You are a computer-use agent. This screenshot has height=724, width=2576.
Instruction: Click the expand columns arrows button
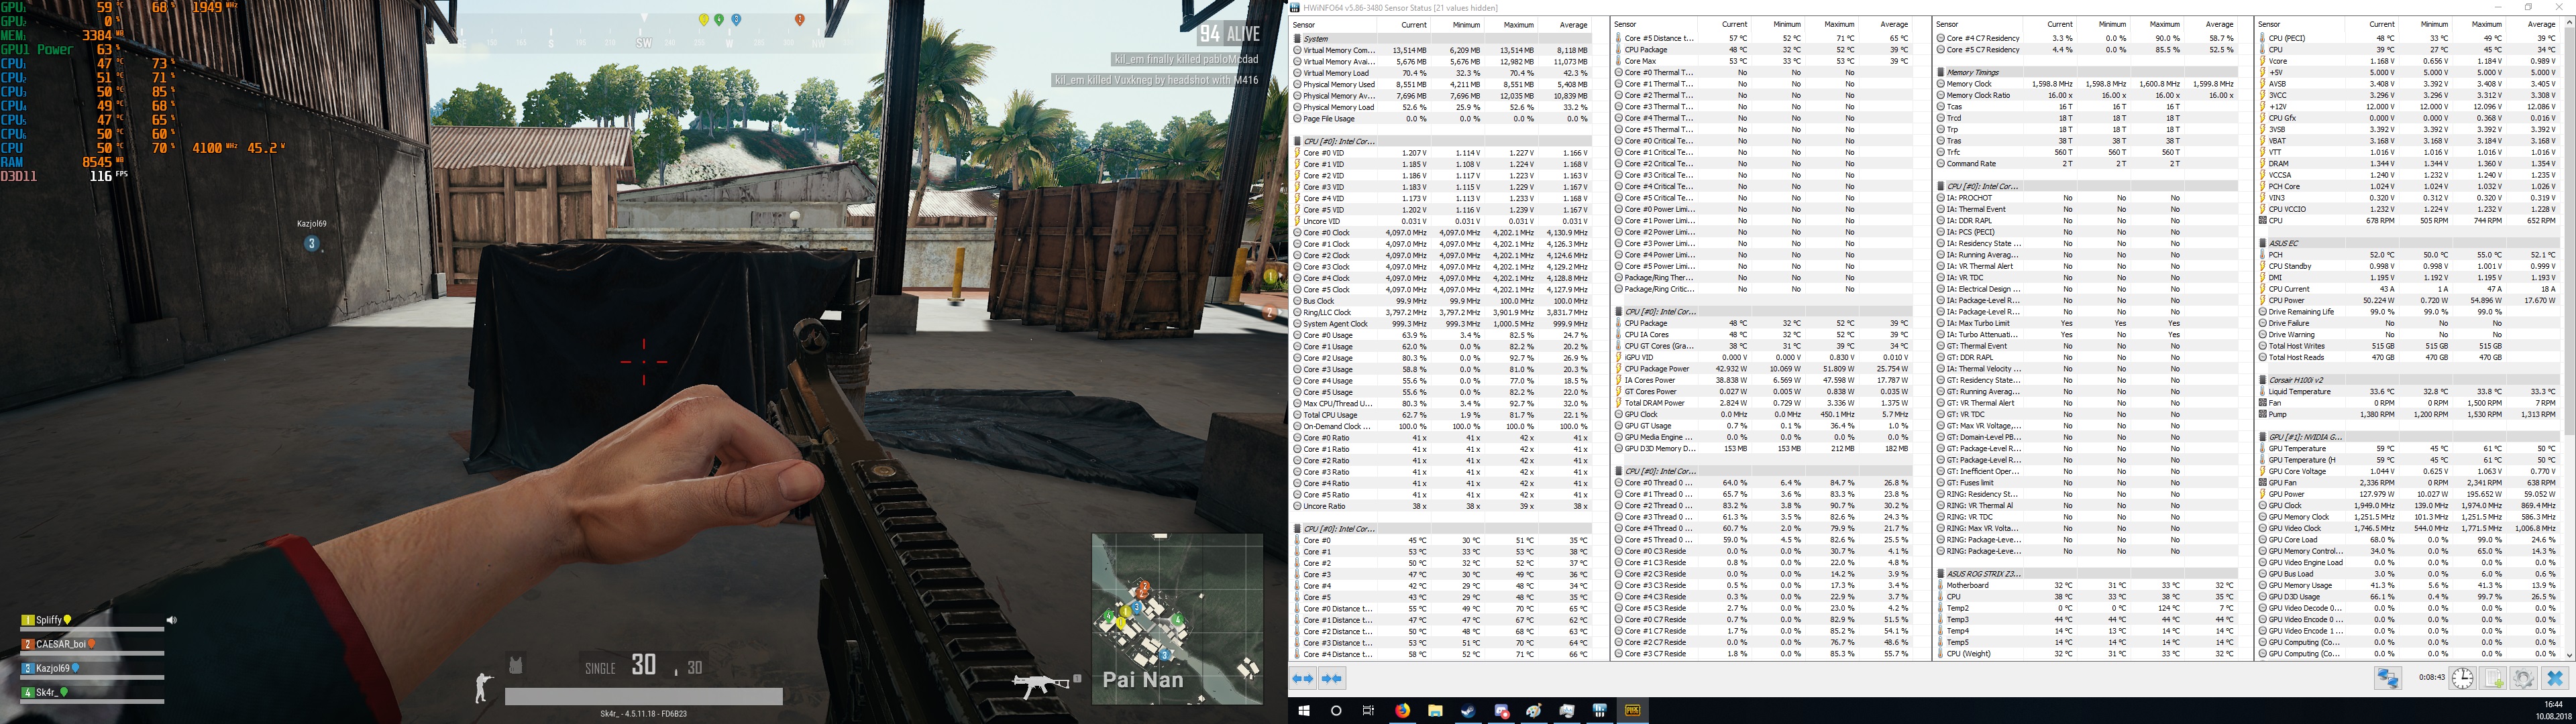click(1303, 678)
